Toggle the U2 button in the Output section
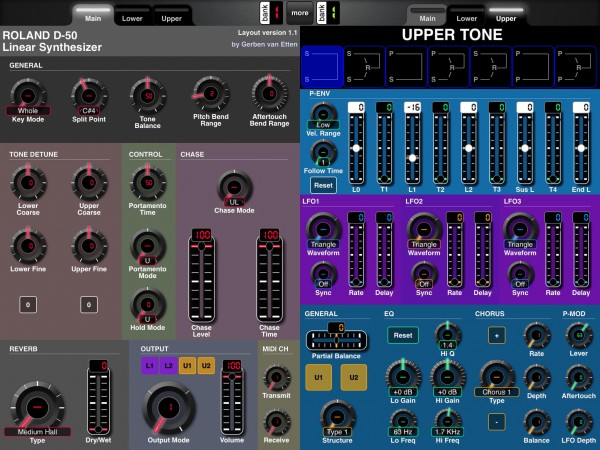Image resolution: width=600 pixels, height=450 pixels. (x=206, y=365)
